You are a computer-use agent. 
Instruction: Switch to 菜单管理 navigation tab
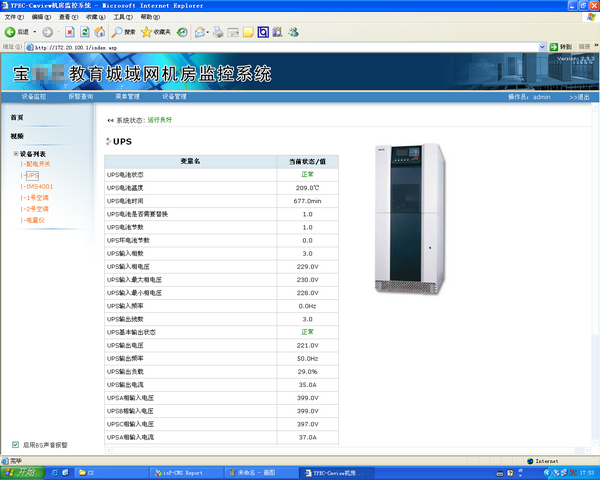click(127, 96)
